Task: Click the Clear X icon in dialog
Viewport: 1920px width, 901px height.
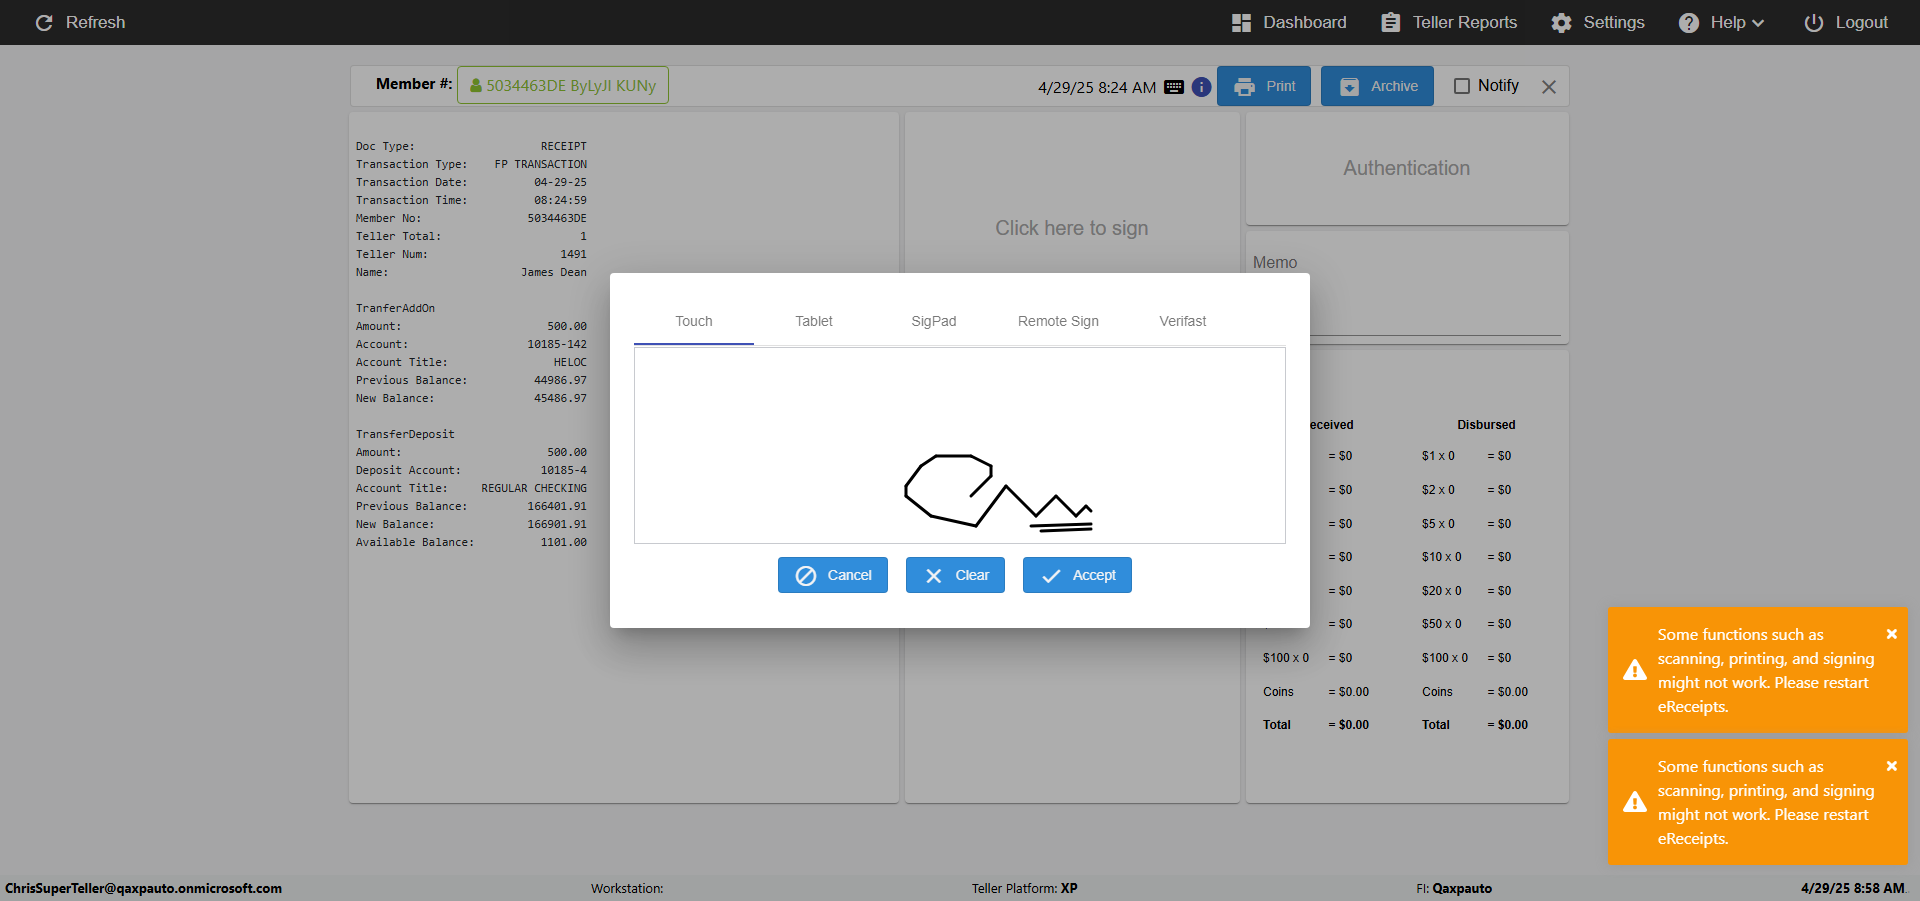Action: (x=933, y=576)
